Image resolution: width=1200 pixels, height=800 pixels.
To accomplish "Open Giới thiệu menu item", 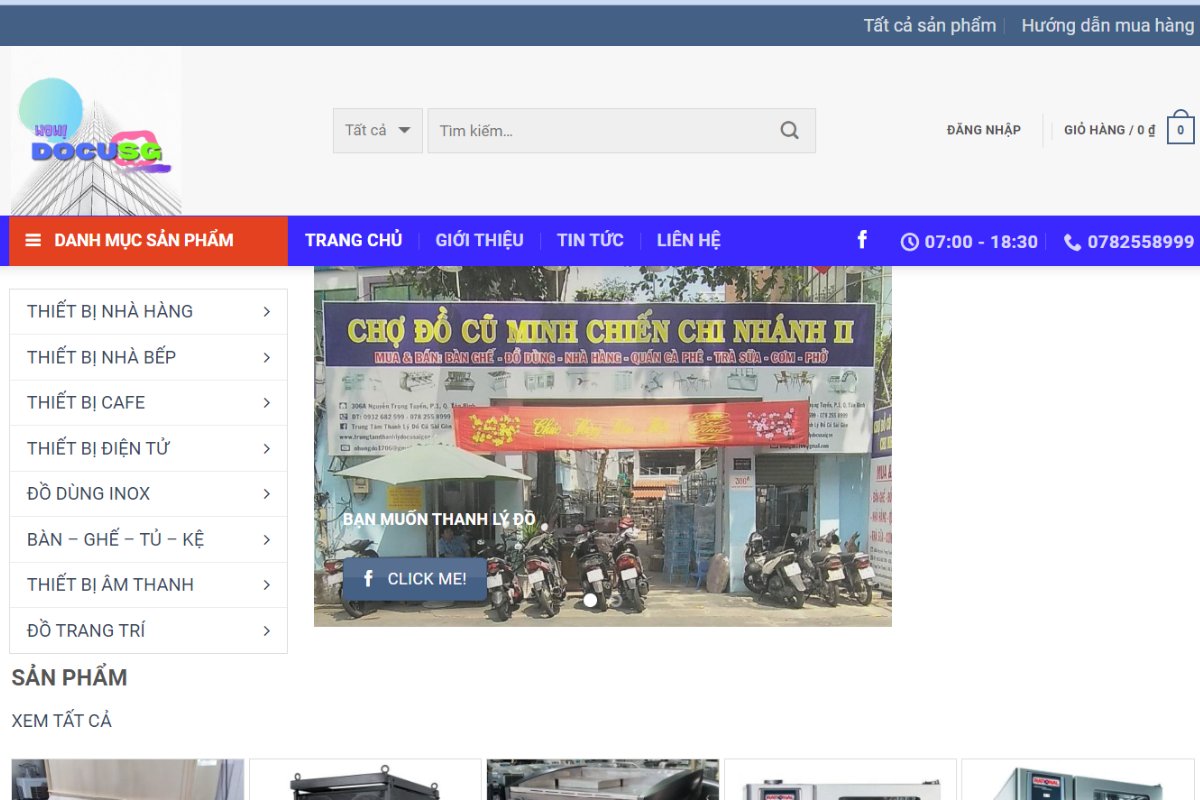I will (479, 240).
